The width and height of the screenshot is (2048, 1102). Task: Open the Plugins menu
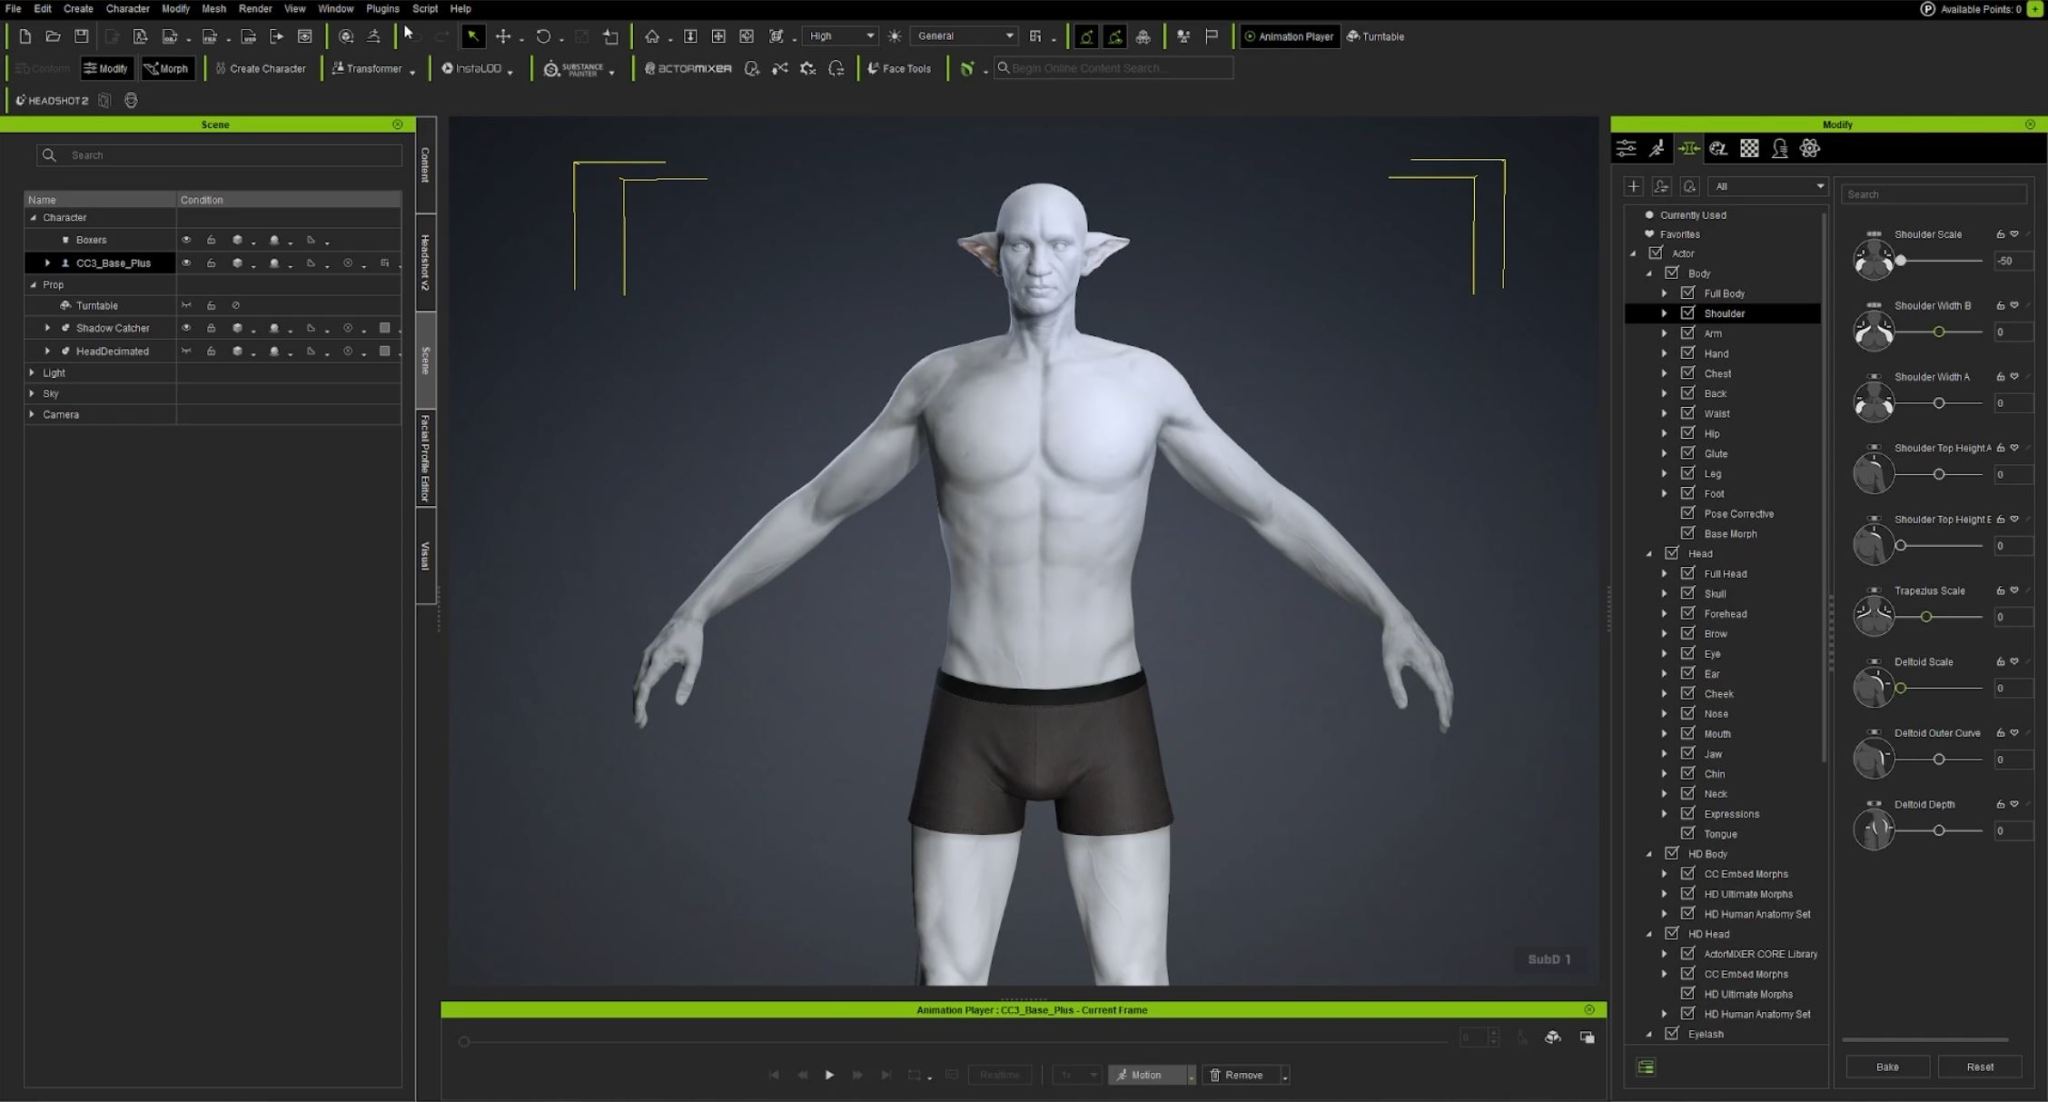382,9
